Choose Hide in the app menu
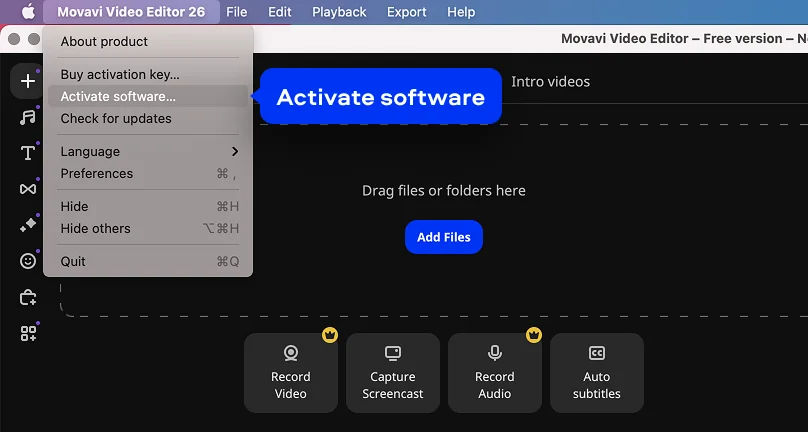The image size is (808, 432). point(148,207)
